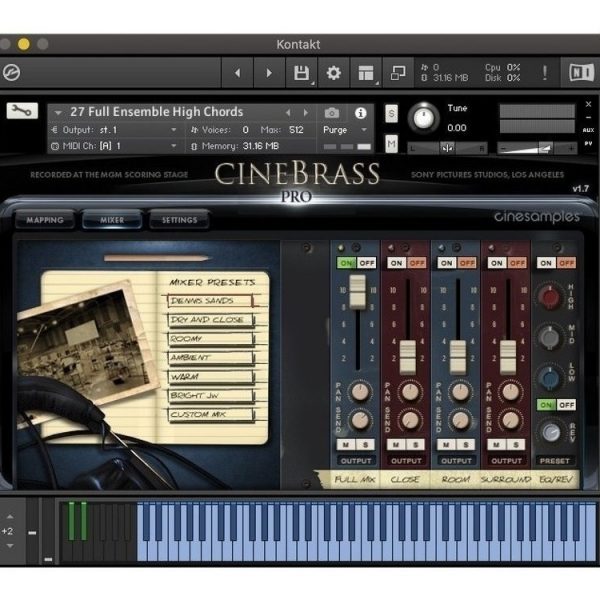
Task: Open Full Mix OUTPUT routing menu
Action: [x=356, y=461]
